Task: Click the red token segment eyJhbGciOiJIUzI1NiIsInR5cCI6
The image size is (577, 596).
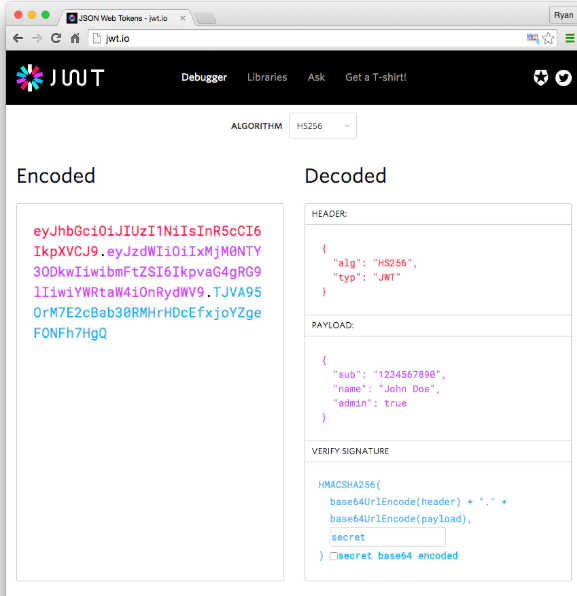Action: point(147,231)
